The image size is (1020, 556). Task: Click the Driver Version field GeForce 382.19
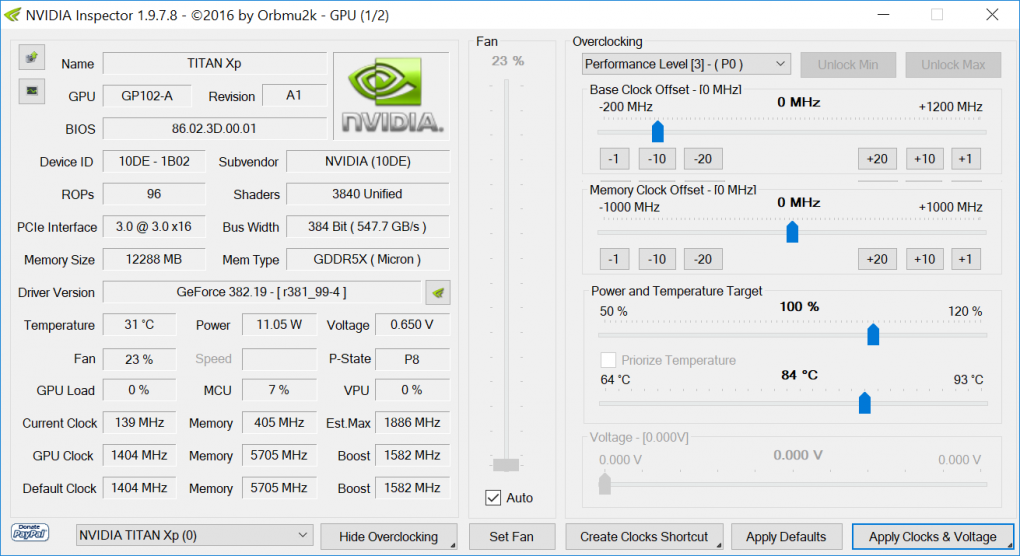click(262, 292)
